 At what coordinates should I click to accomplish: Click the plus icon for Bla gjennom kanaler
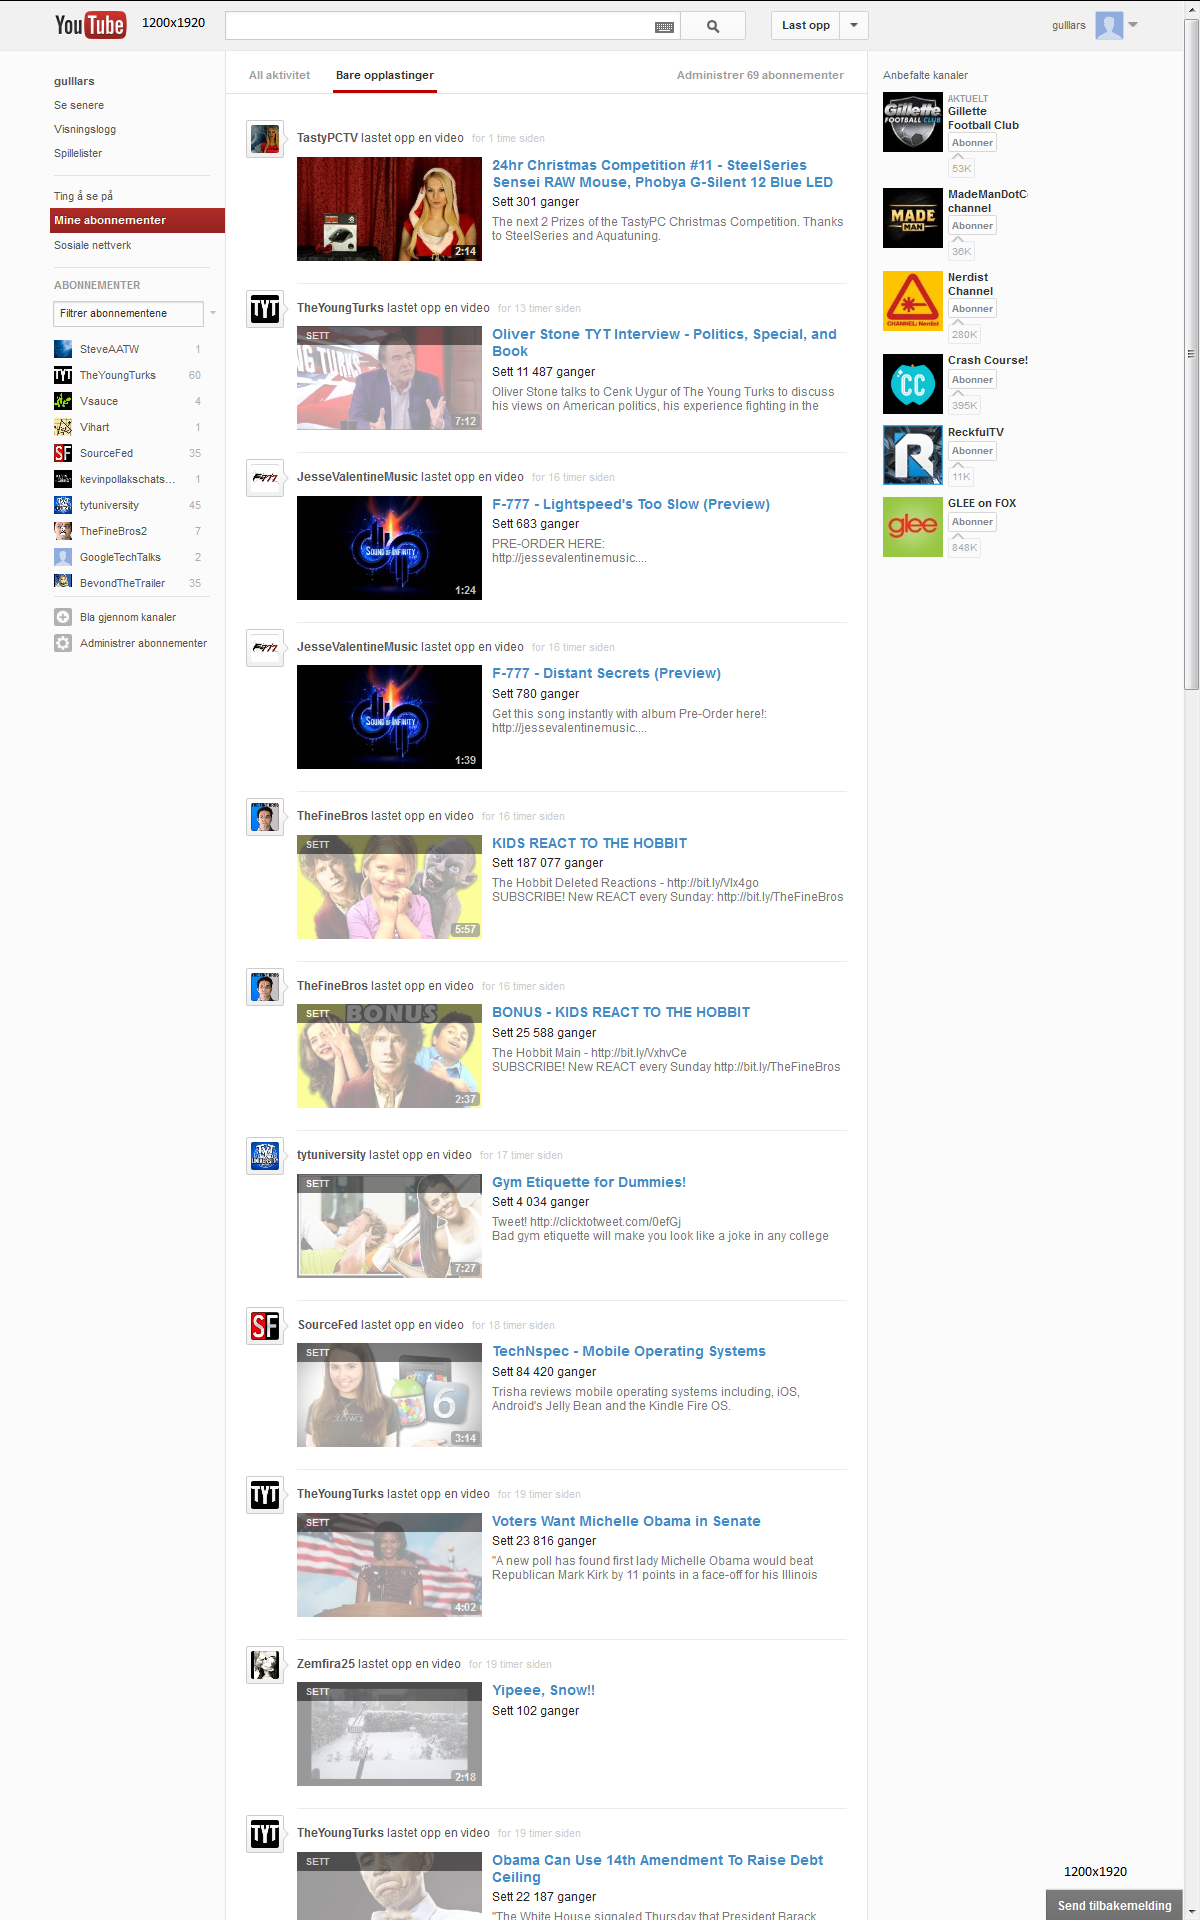(63, 617)
